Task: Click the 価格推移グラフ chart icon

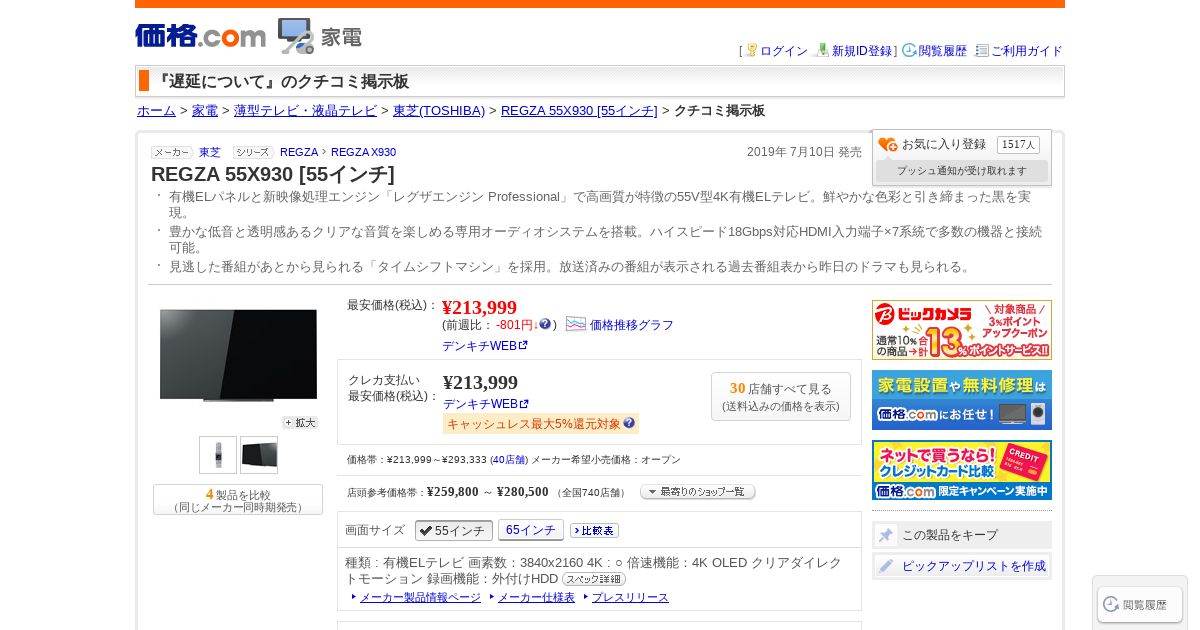Action: tap(576, 324)
